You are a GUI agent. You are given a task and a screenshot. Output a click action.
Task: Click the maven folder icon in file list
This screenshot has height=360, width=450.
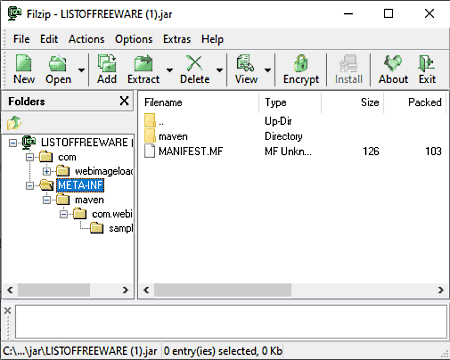coord(150,136)
